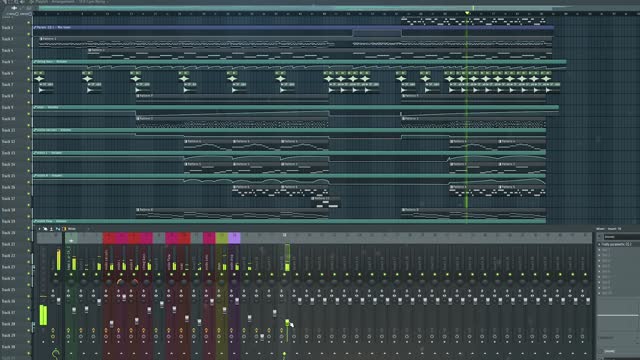Select the first sample clip on Track 7
Screen dimensions: 640x360
pyautogui.click(x=46, y=87)
